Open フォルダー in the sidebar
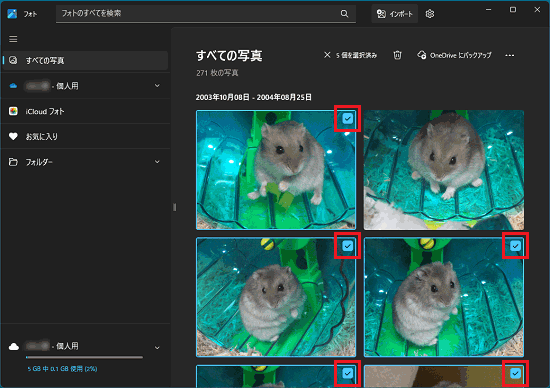550x388 pixels. click(86, 162)
